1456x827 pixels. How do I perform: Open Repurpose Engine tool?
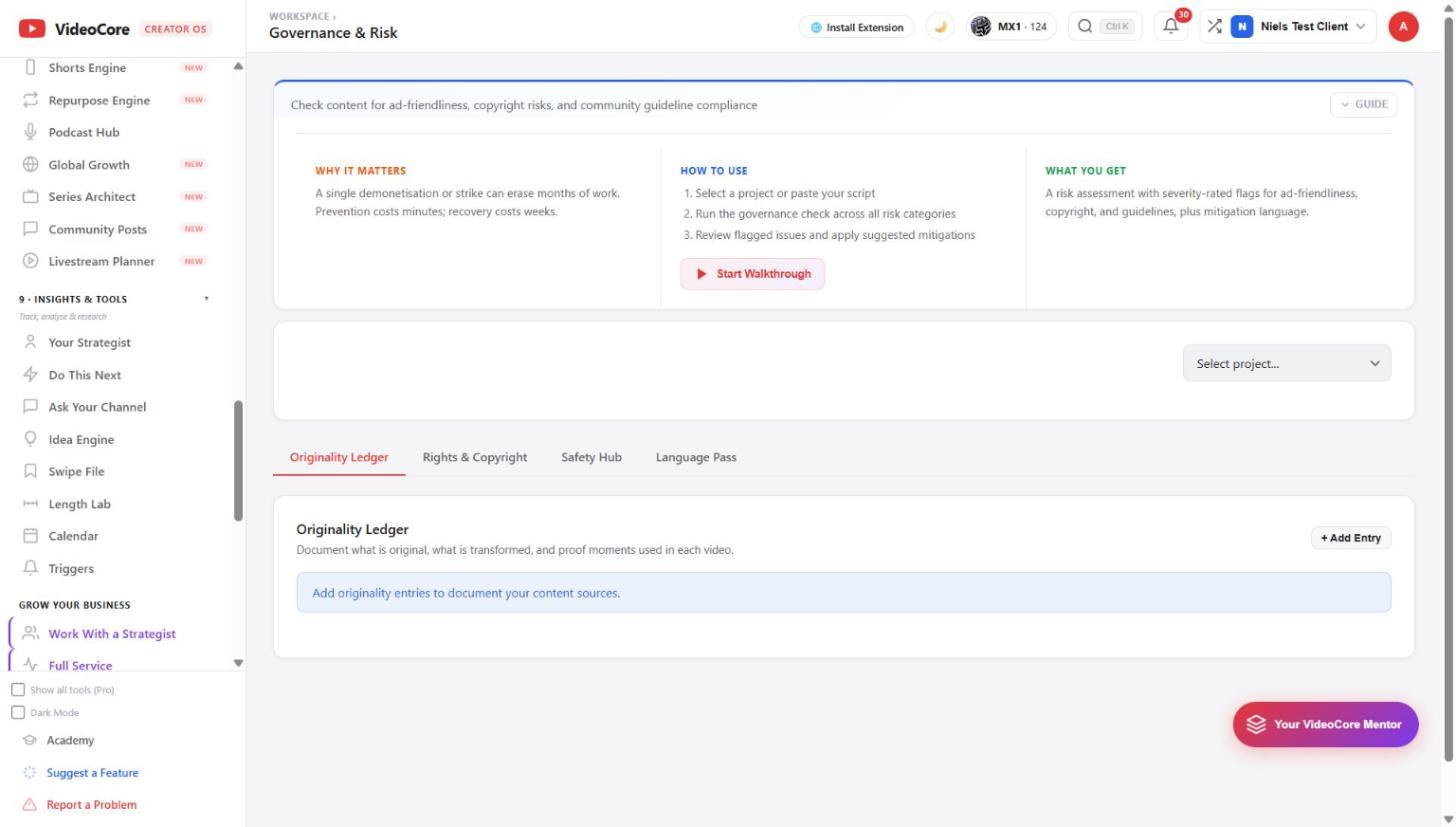coord(99,100)
